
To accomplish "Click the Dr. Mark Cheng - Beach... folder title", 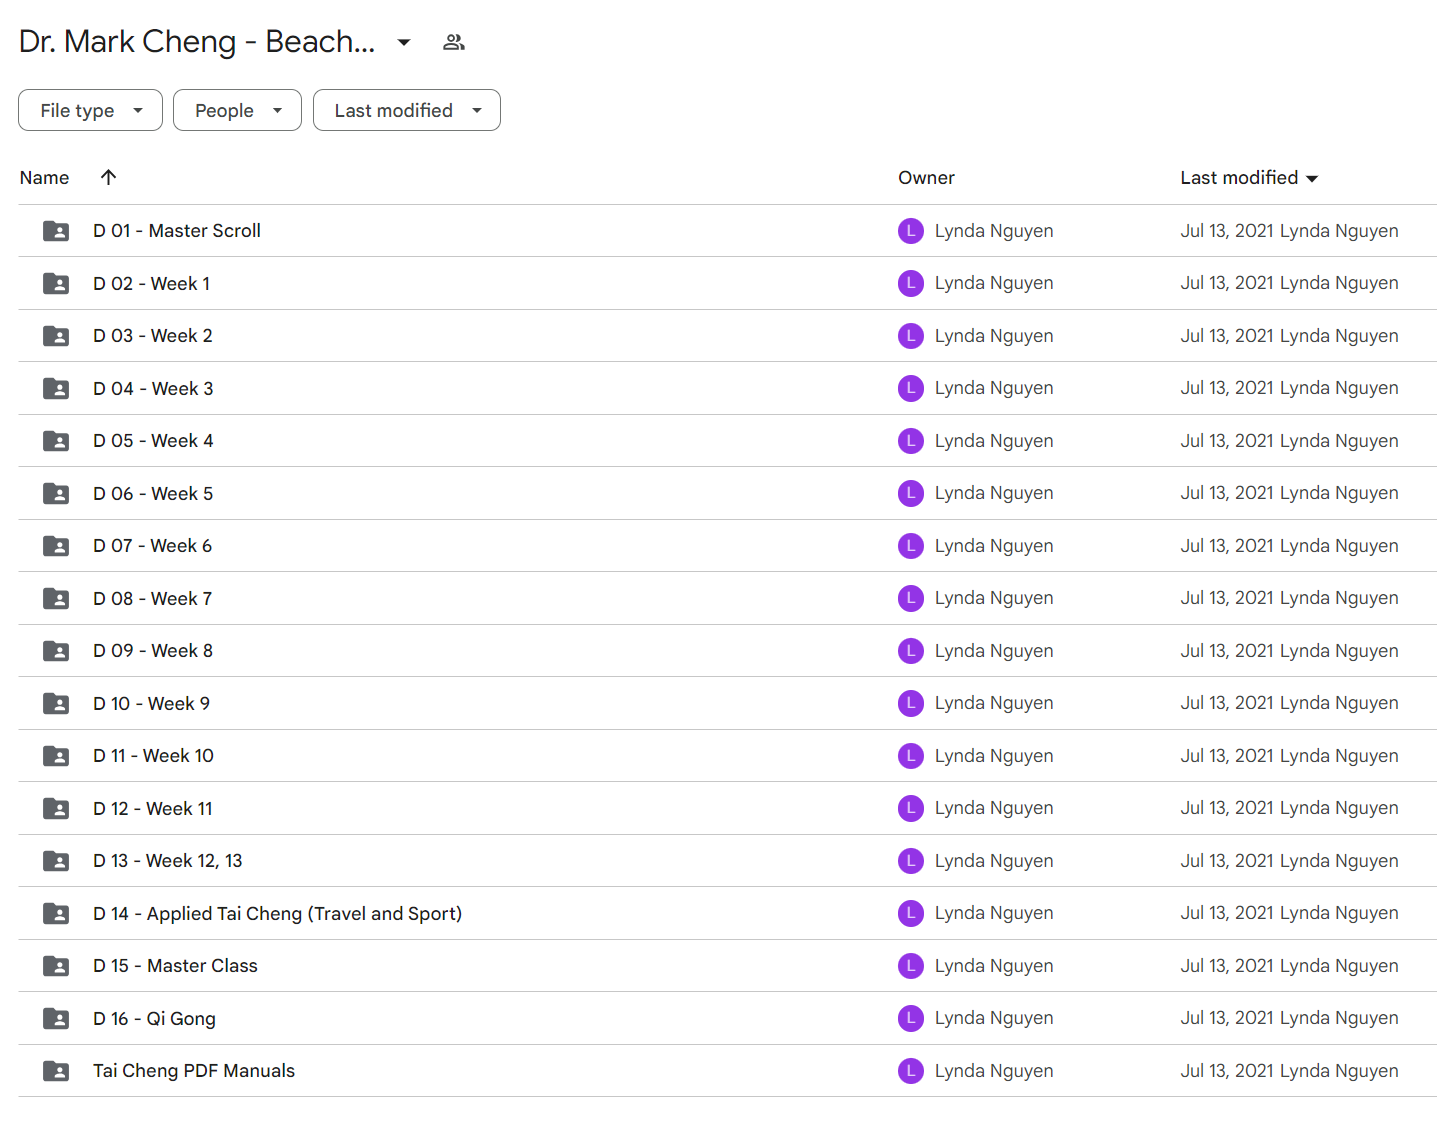I will click(197, 42).
